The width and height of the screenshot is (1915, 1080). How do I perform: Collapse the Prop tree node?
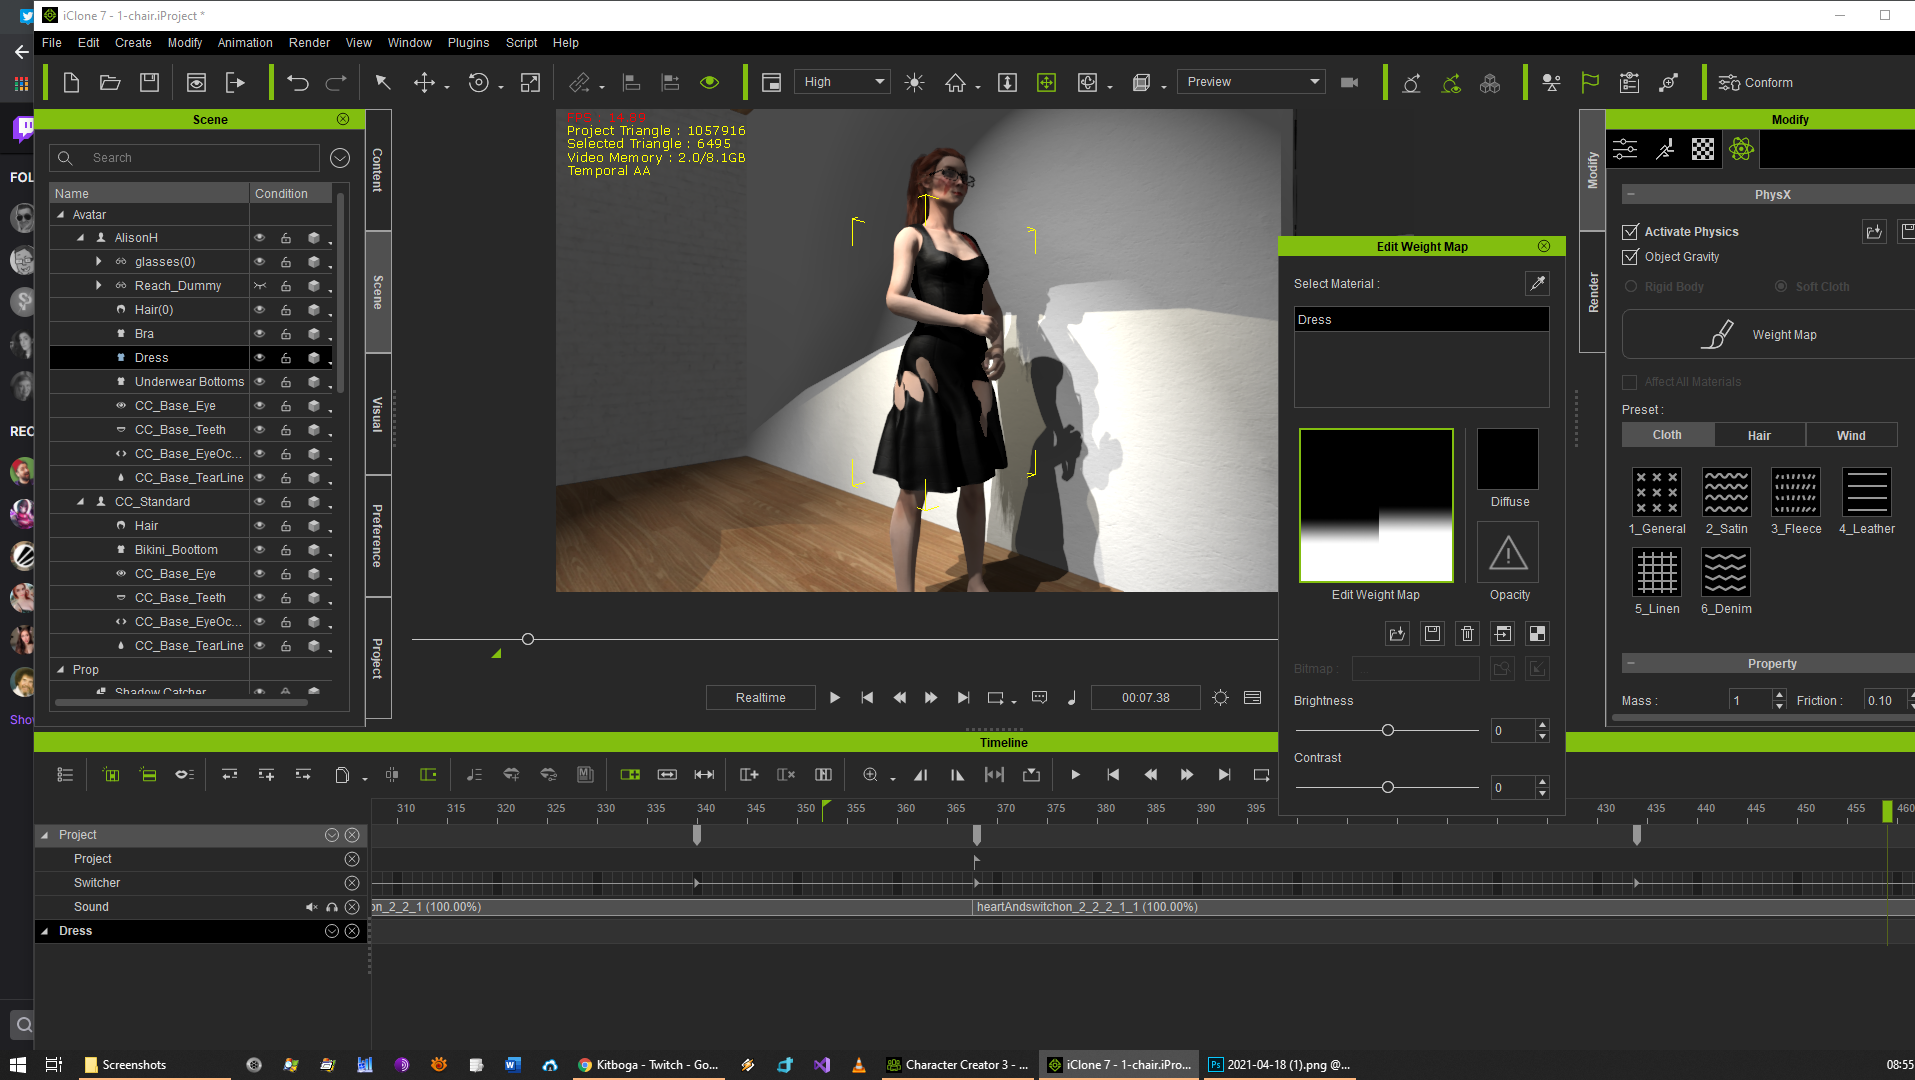tap(61, 670)
